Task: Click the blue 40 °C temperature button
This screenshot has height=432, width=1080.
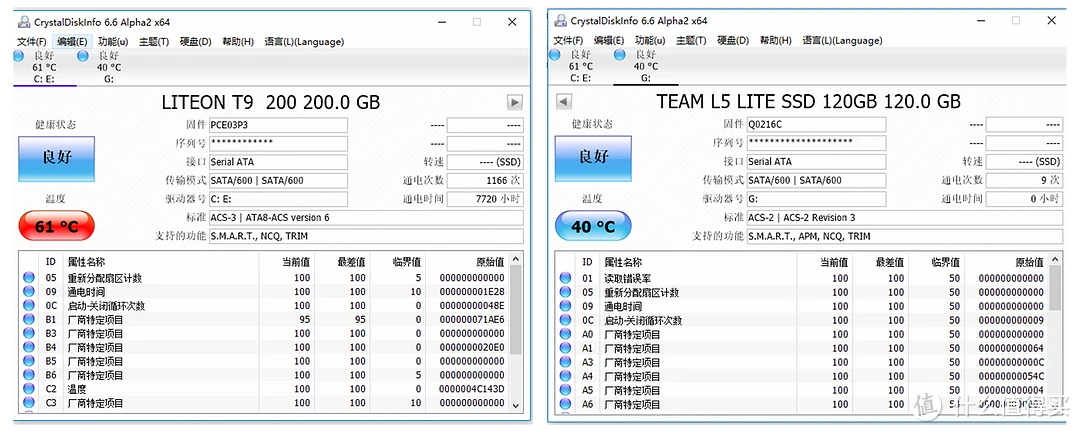Action: click(593, 226)
